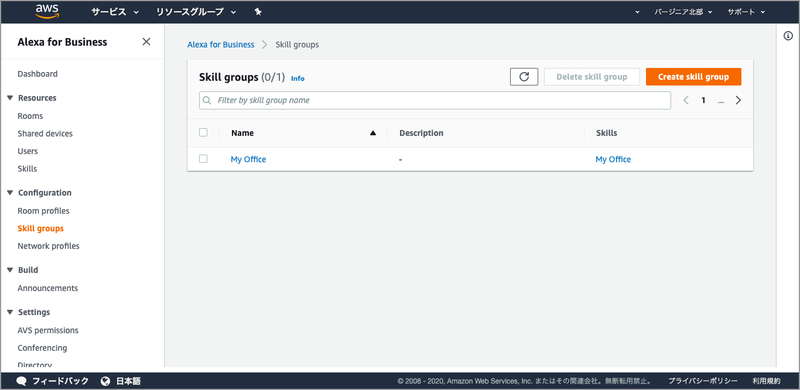The image size is (800, 390).
Task: Click the Description column header
Action: 421,133
